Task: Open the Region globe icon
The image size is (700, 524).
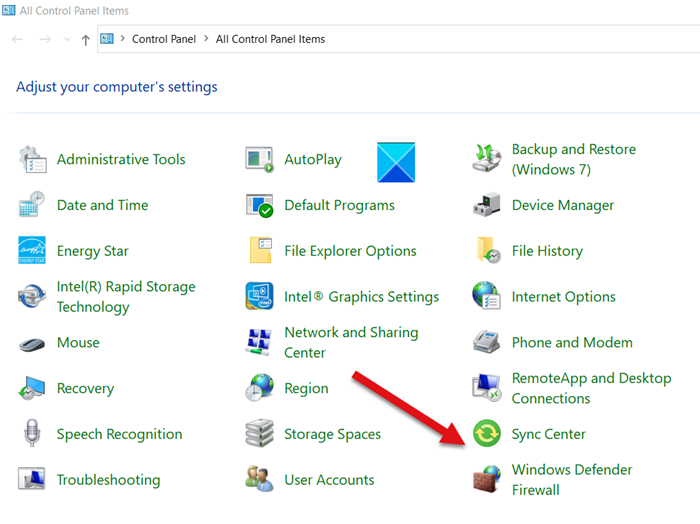Action: [259, 388]
